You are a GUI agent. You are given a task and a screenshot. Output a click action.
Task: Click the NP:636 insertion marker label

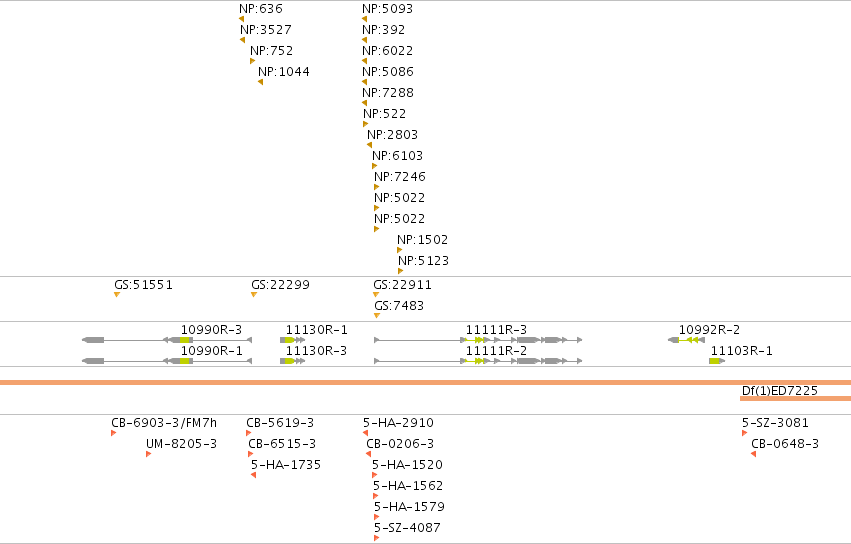tap(261, 9)
